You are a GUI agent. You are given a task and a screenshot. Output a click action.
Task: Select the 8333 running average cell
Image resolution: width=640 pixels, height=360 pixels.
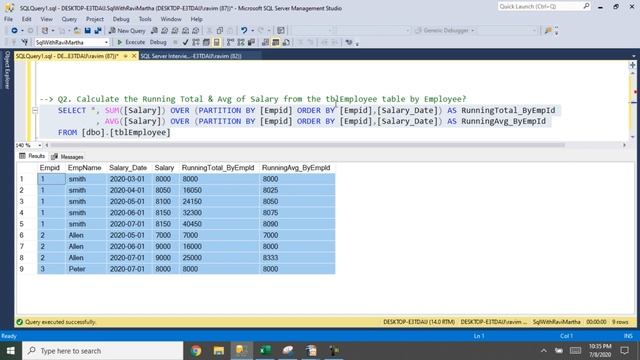coord(297,258)
